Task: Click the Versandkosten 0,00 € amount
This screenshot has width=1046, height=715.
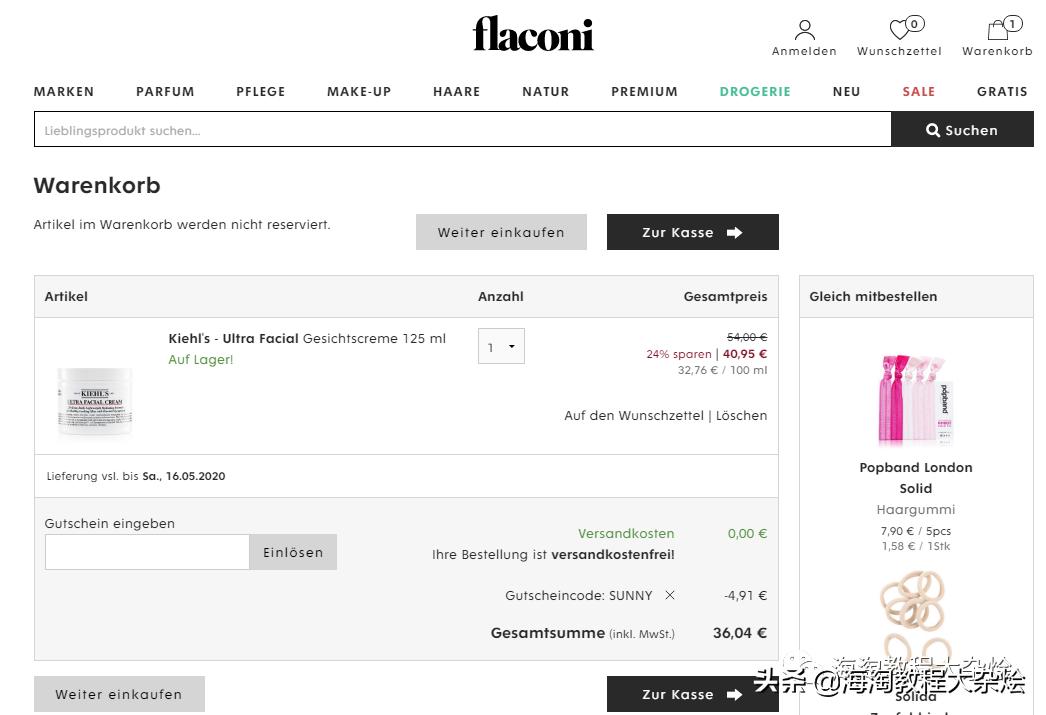Action: (x=747, y=534)
